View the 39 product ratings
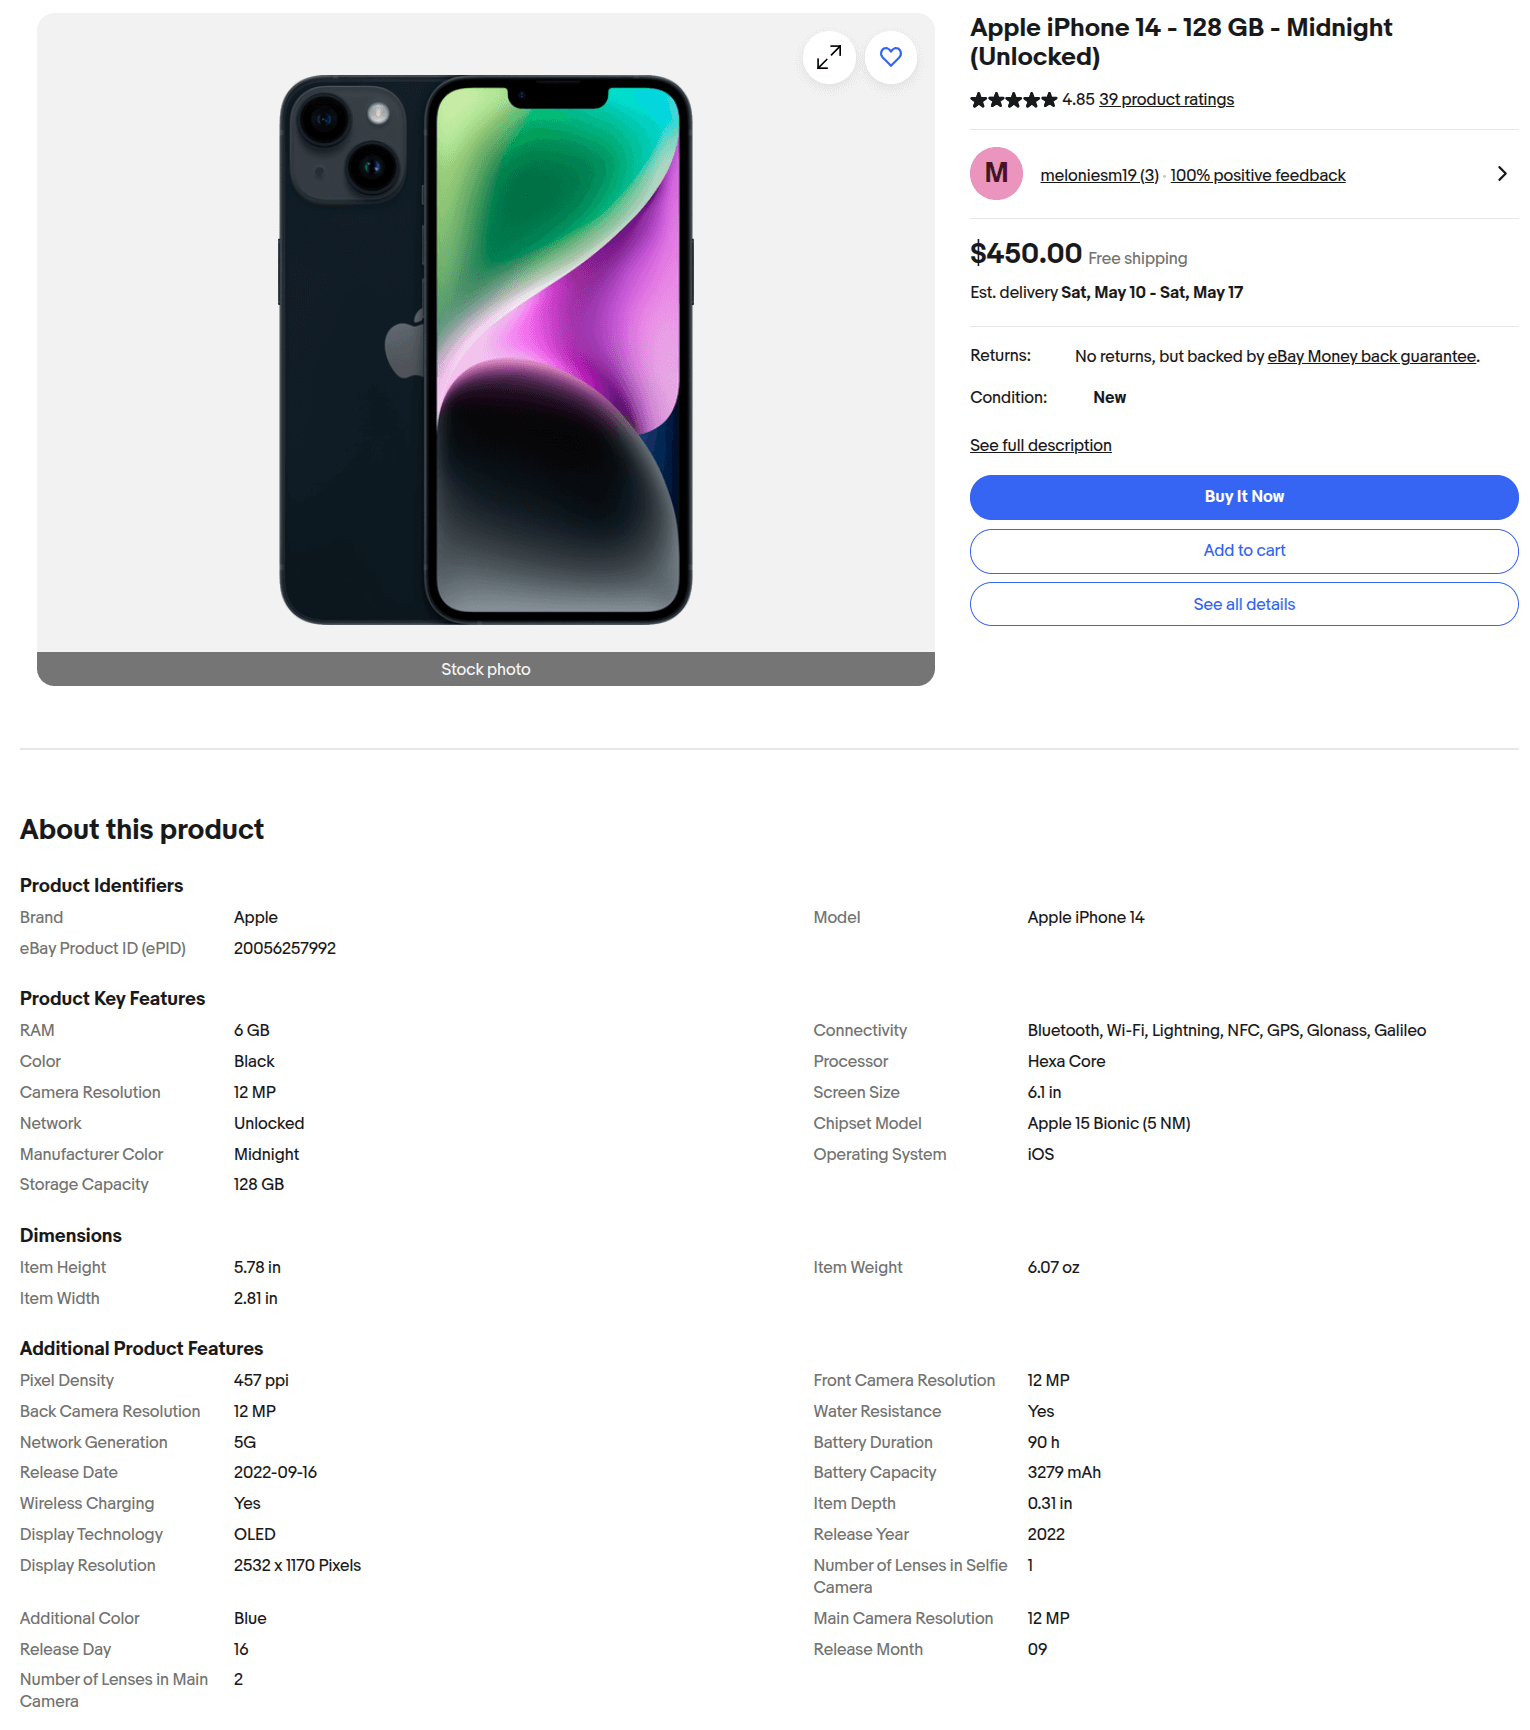Viewport: 1530px width, 1730px height. [x=1165, y=99]
